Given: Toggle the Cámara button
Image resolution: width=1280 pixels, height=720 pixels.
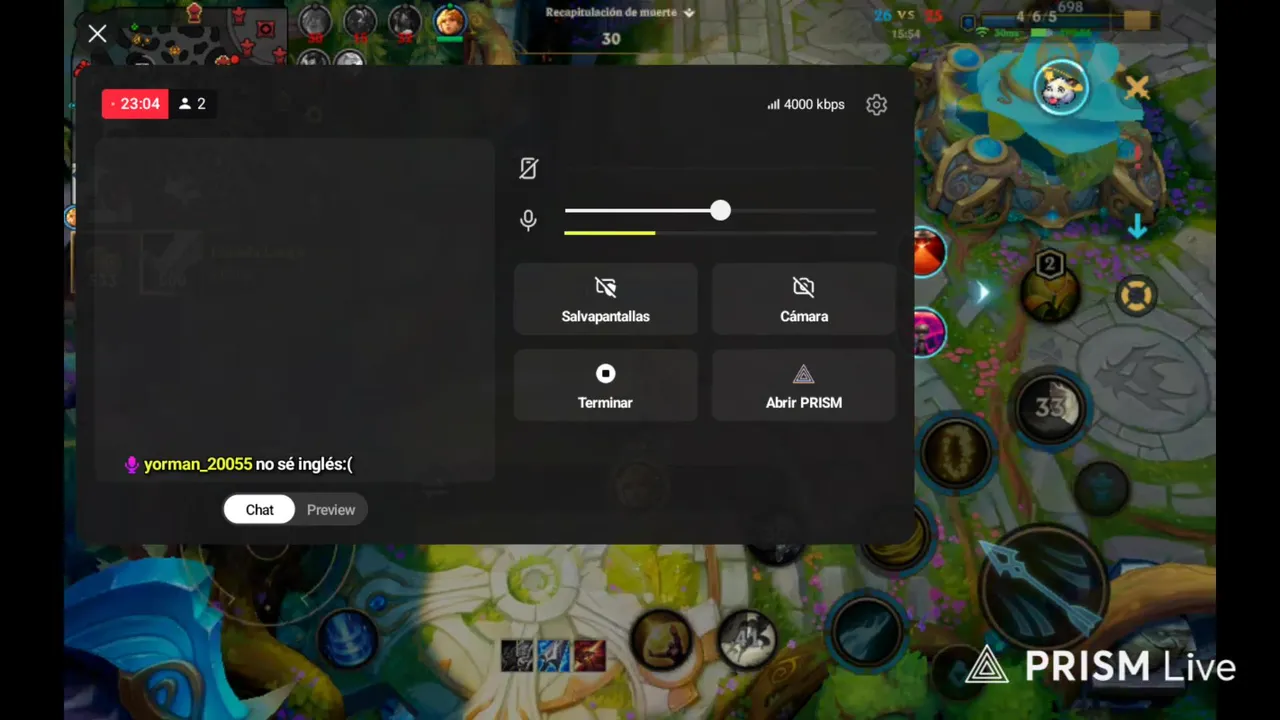Looking at the screenshot, I should click(x=803, y=299).
